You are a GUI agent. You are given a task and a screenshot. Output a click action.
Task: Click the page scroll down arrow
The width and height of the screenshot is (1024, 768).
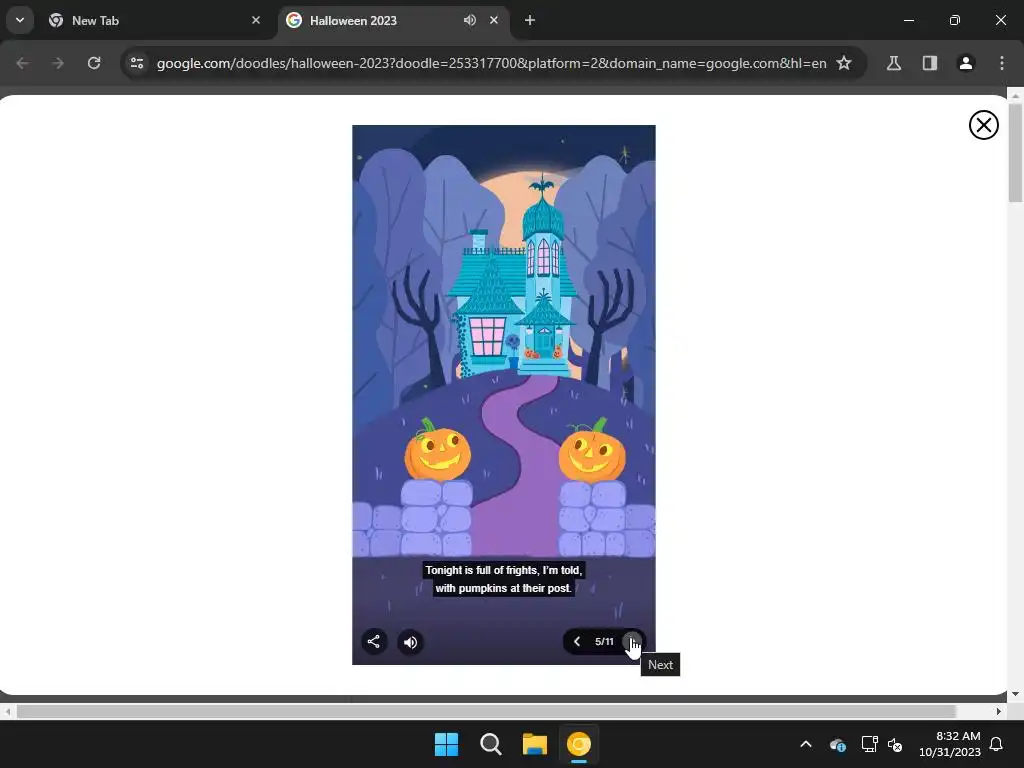[1015, 694]
